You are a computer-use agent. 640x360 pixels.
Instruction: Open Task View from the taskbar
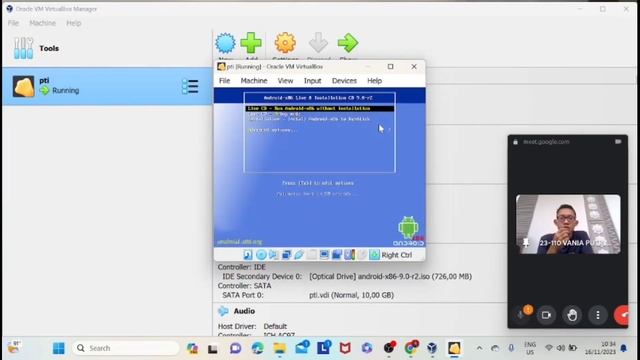pos(213,349)
